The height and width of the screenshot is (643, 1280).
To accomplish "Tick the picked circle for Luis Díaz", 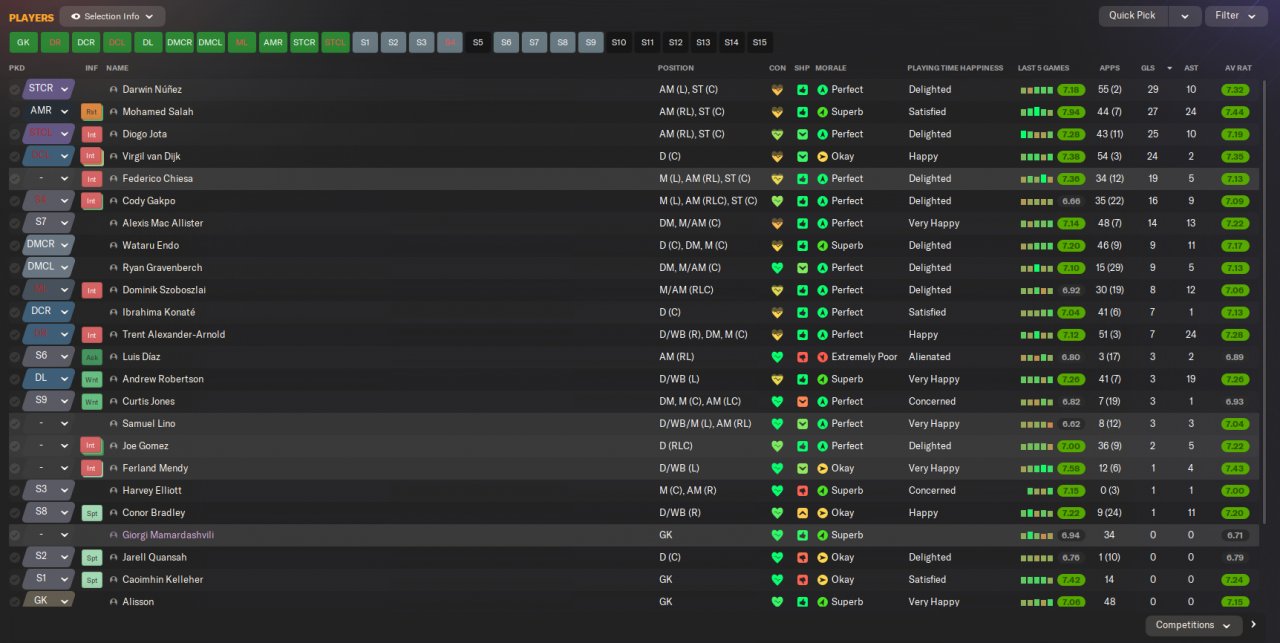I will pos(15,357).
